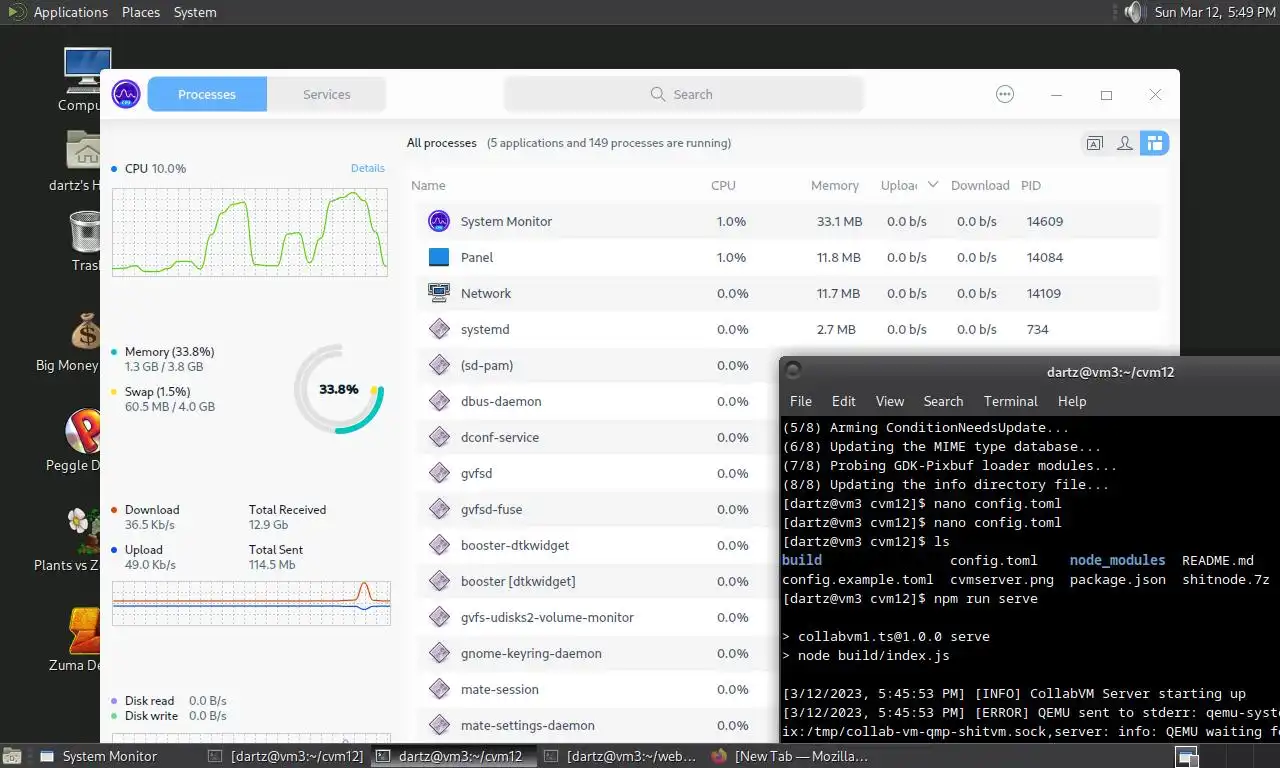Show my processes user icon
The image size is (1280, 768).
[1125, 143]
